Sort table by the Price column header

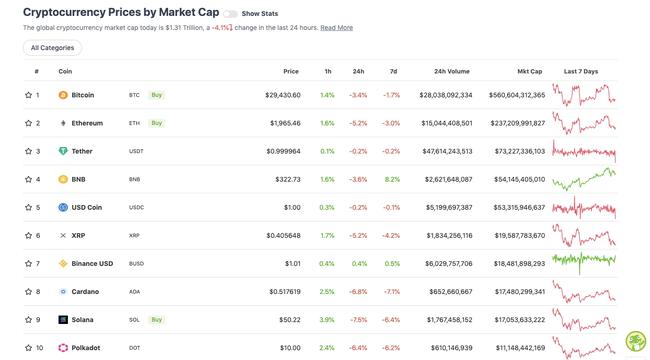(x=291, y=71)
